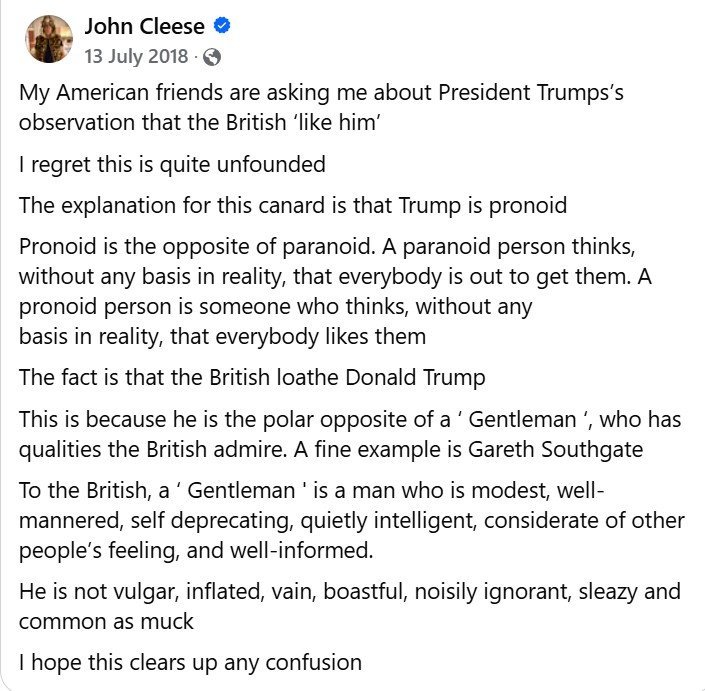Open John Cleese's profile picture

coord(49,39)
